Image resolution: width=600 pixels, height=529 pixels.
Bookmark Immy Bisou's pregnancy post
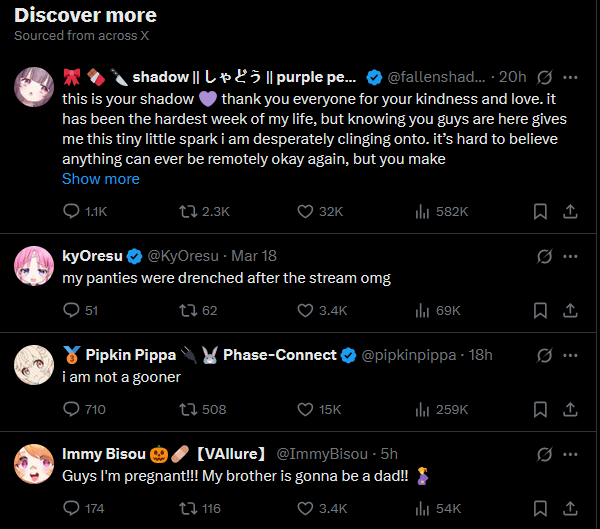point(540,508)
